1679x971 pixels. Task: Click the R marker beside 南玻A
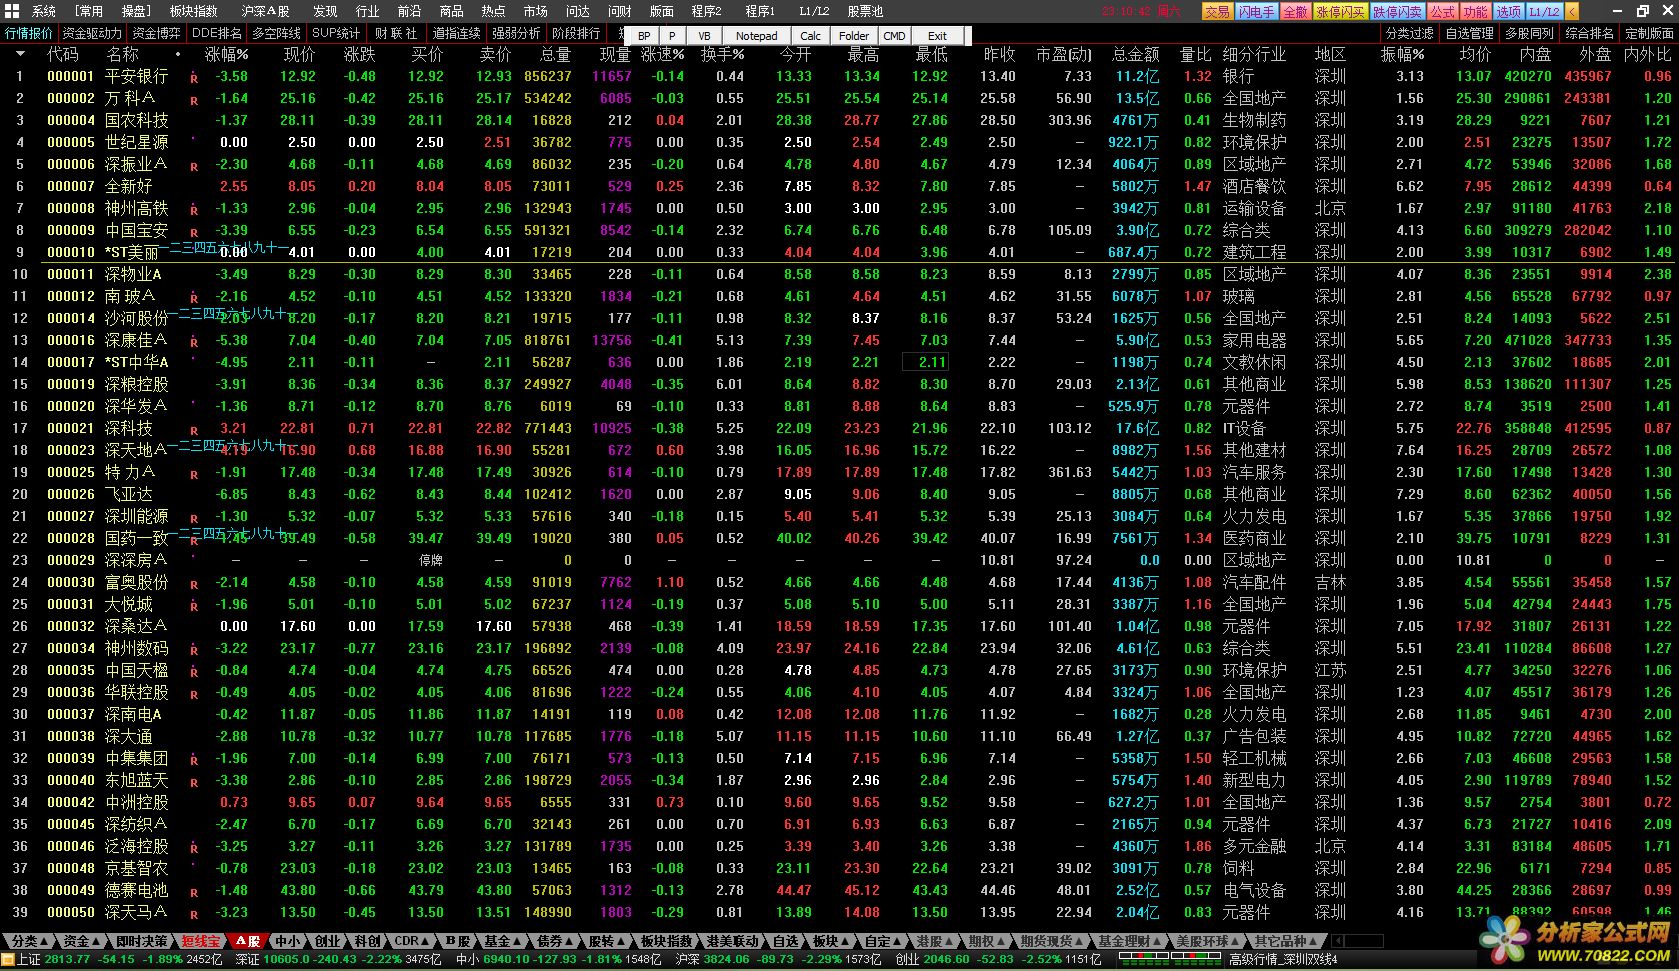[194, 297]
